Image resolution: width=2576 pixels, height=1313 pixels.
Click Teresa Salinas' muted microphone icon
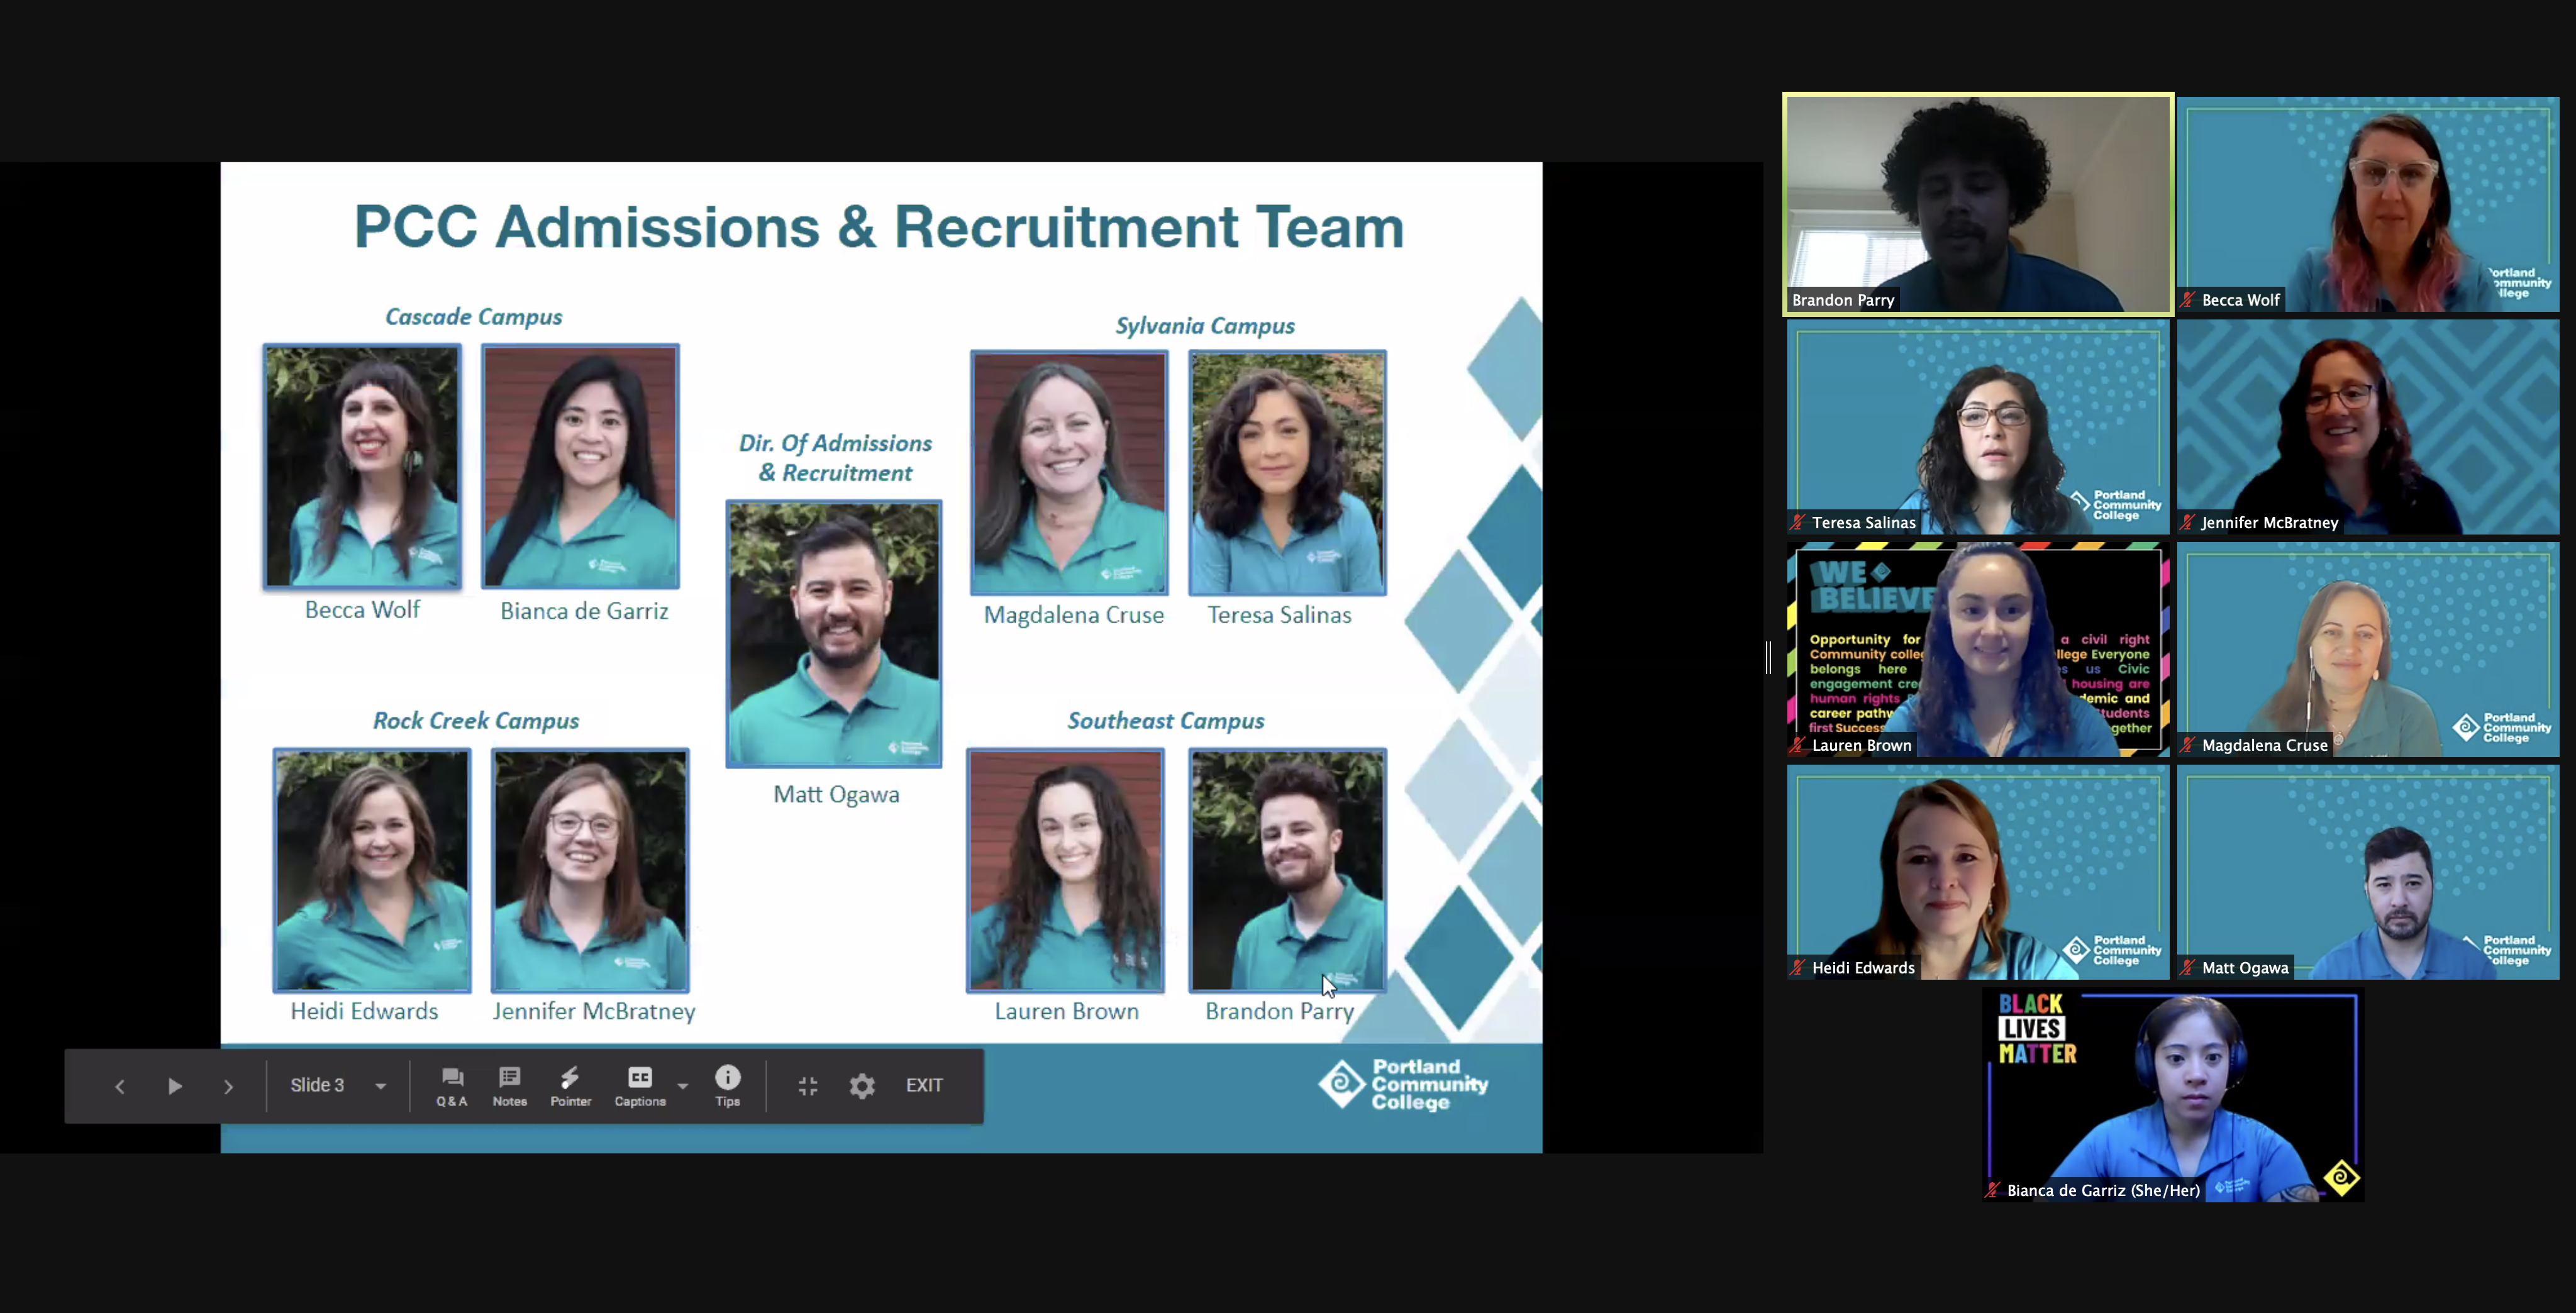[x=1798, y=522]
